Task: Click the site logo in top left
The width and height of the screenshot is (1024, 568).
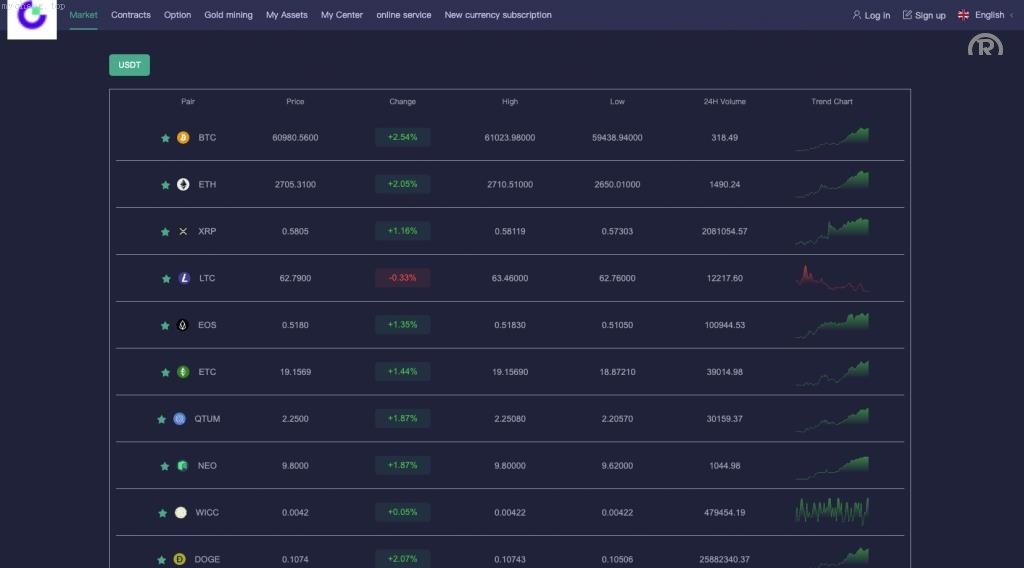Action: pyautogui.click(x=32, y=20)
